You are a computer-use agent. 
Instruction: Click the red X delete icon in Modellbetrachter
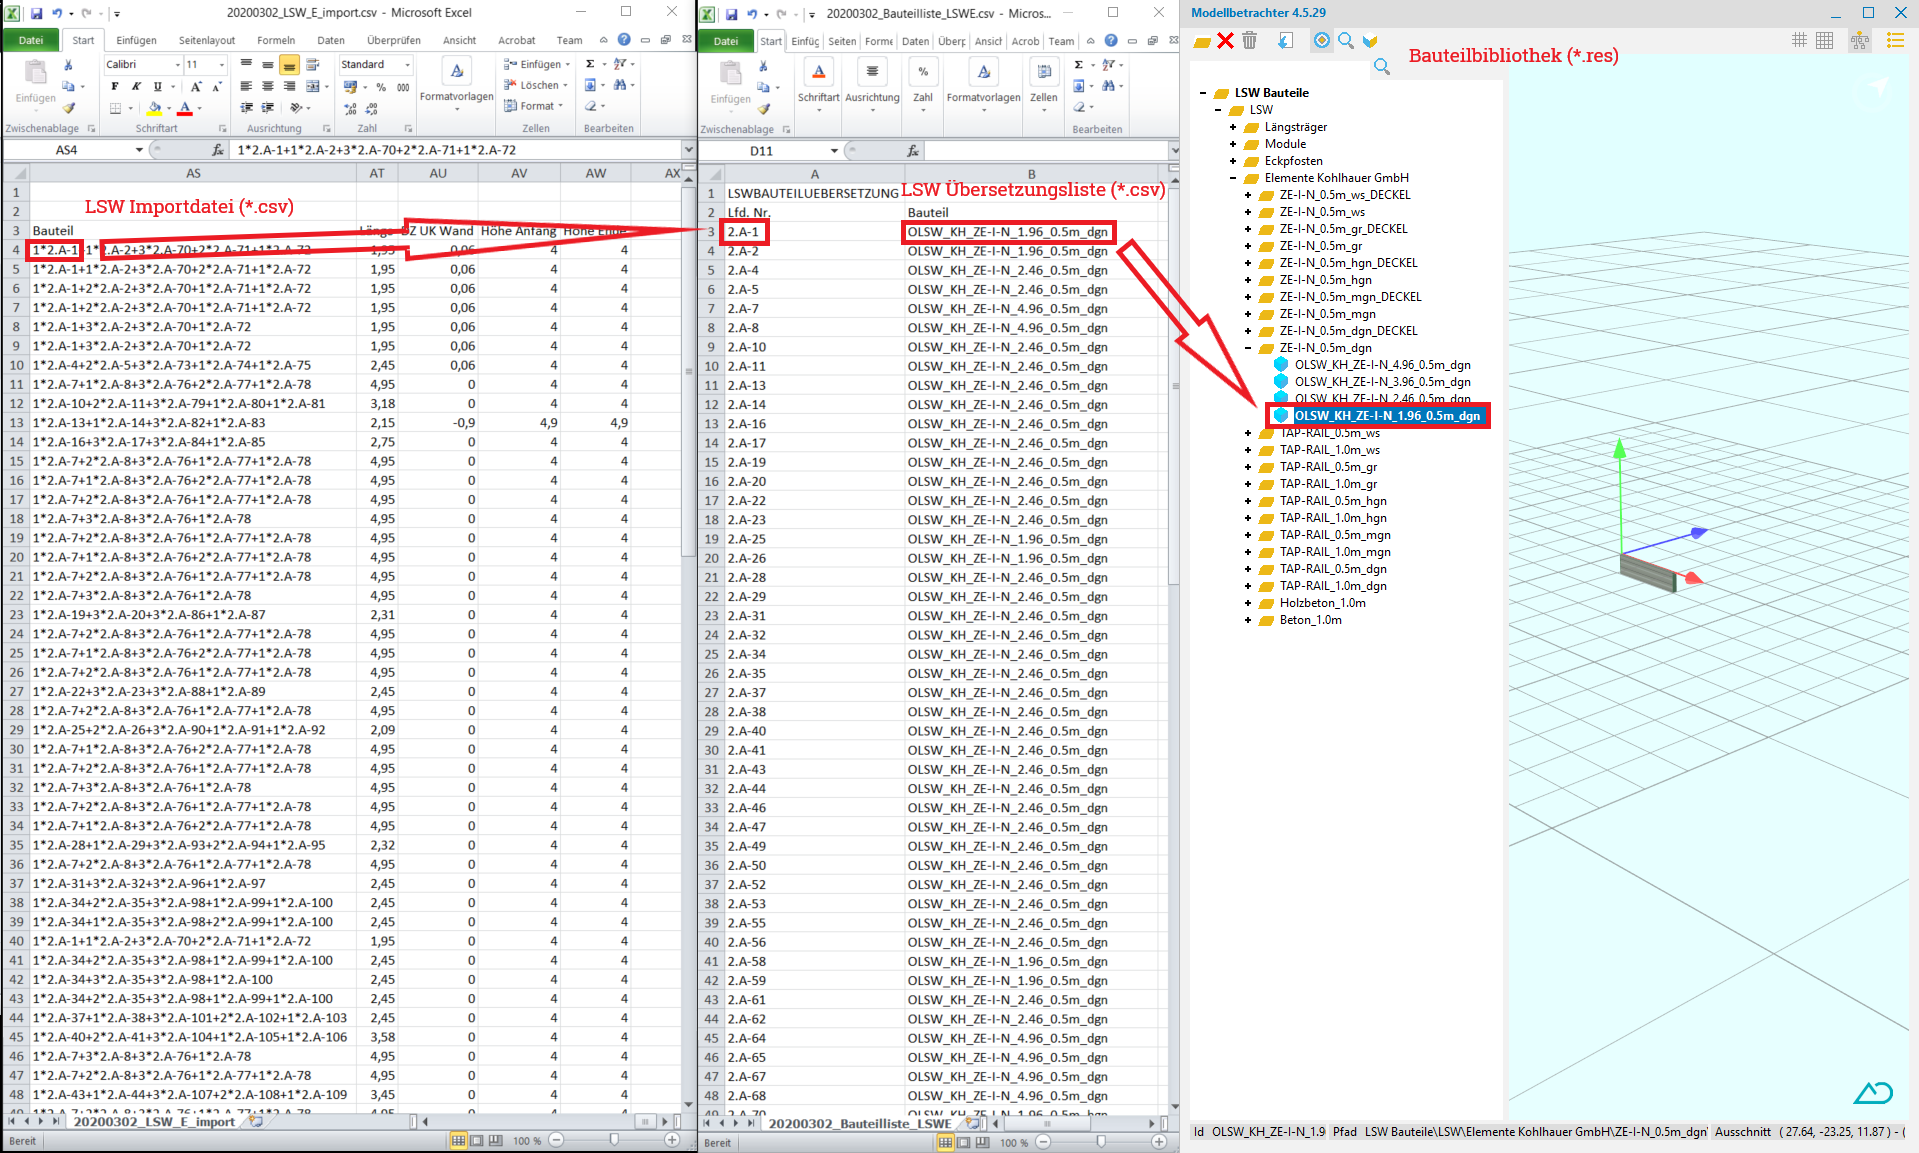click(x=1225, y=41)
